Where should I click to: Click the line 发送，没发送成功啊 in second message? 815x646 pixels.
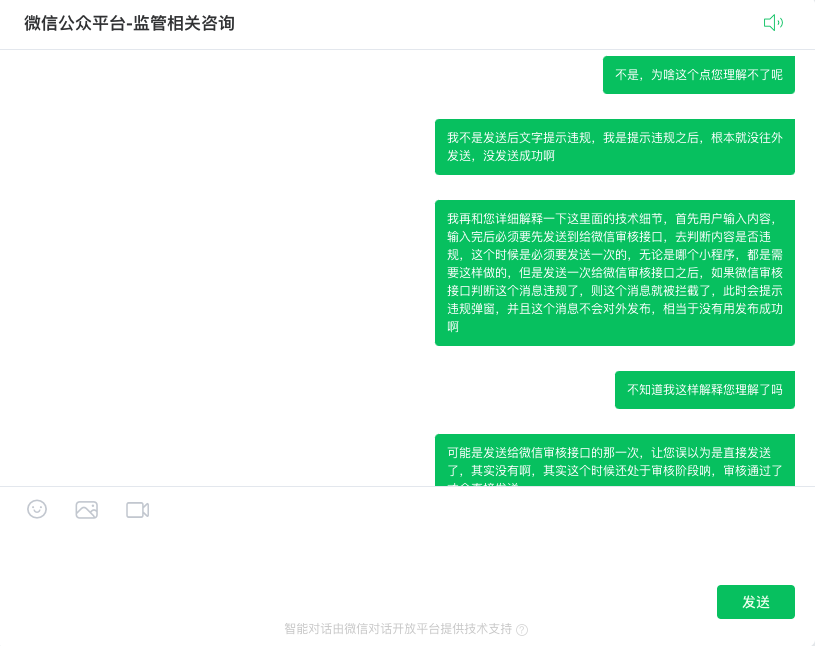[501, 156]
